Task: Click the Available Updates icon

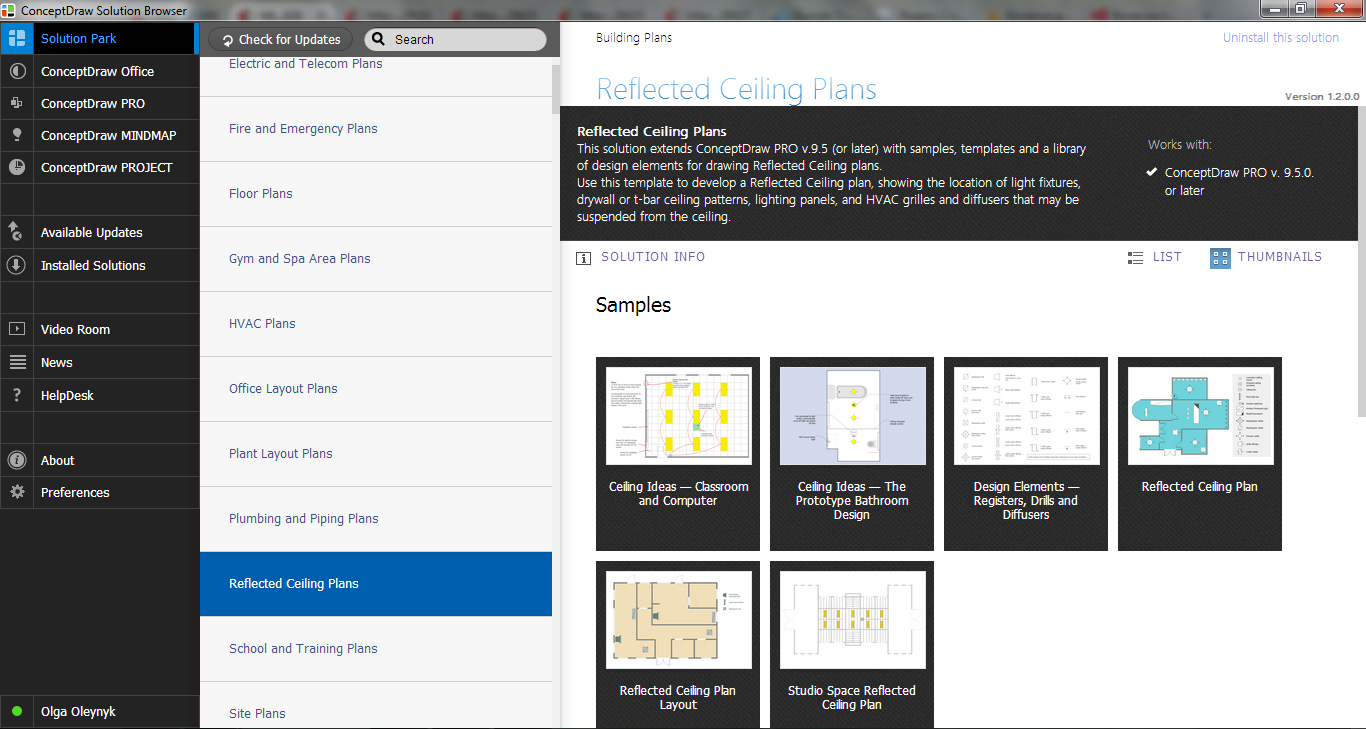Action: [x=16, y=232]
